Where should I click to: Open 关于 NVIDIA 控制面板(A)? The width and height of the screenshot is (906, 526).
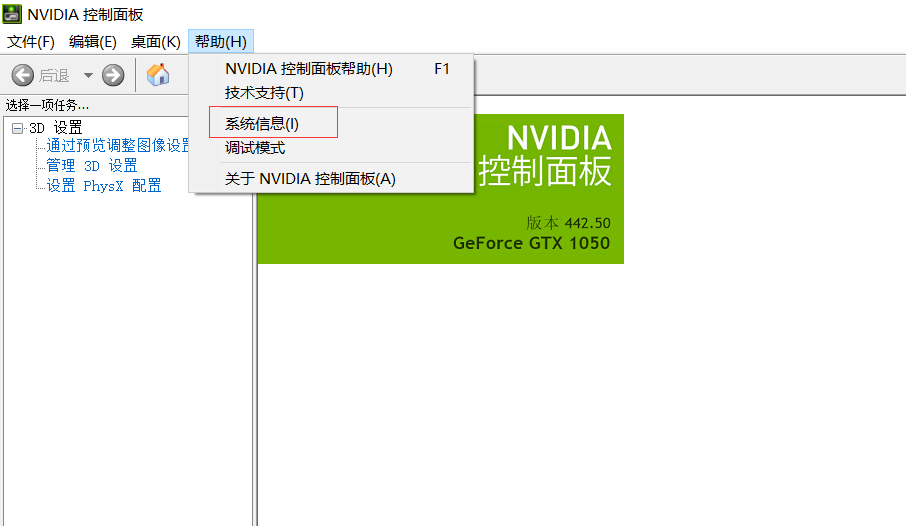tap(331, 179)
